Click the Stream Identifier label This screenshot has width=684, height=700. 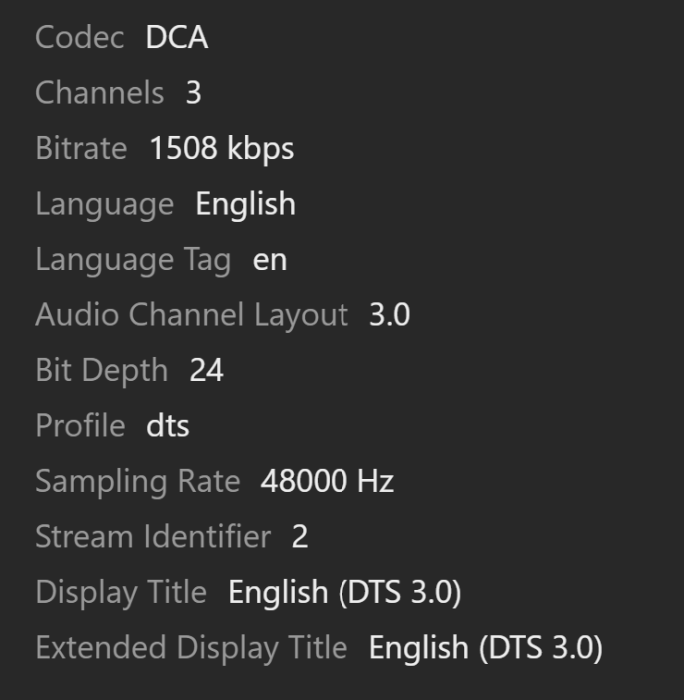(x=152, y=537)
